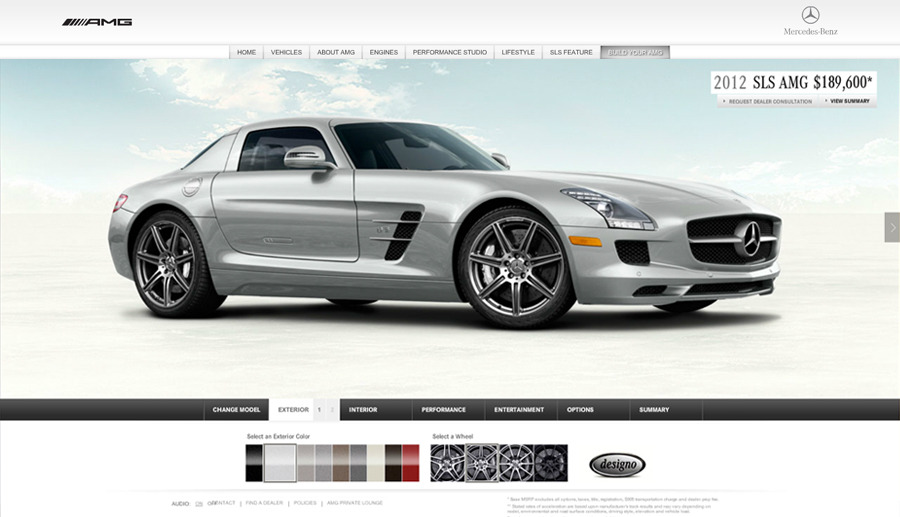Select the OPTIONS configurator tab
The image size is (900, 517).
click(x=593, y=410)
